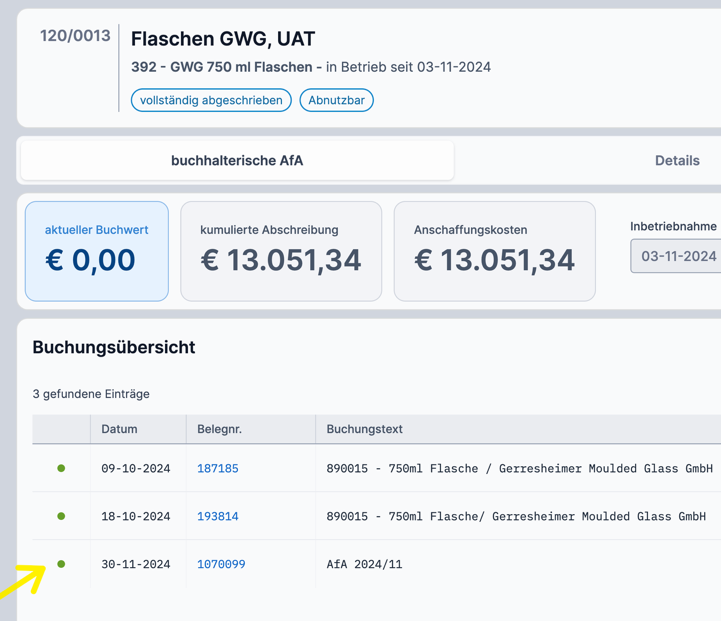Select the 'AfA 2024/11' booking text
The image size is (721, 621).
[x=364, y=564]
